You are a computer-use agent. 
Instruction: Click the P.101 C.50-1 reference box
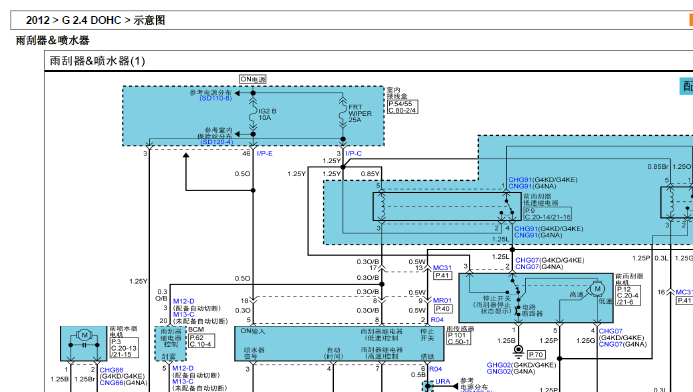459,339
